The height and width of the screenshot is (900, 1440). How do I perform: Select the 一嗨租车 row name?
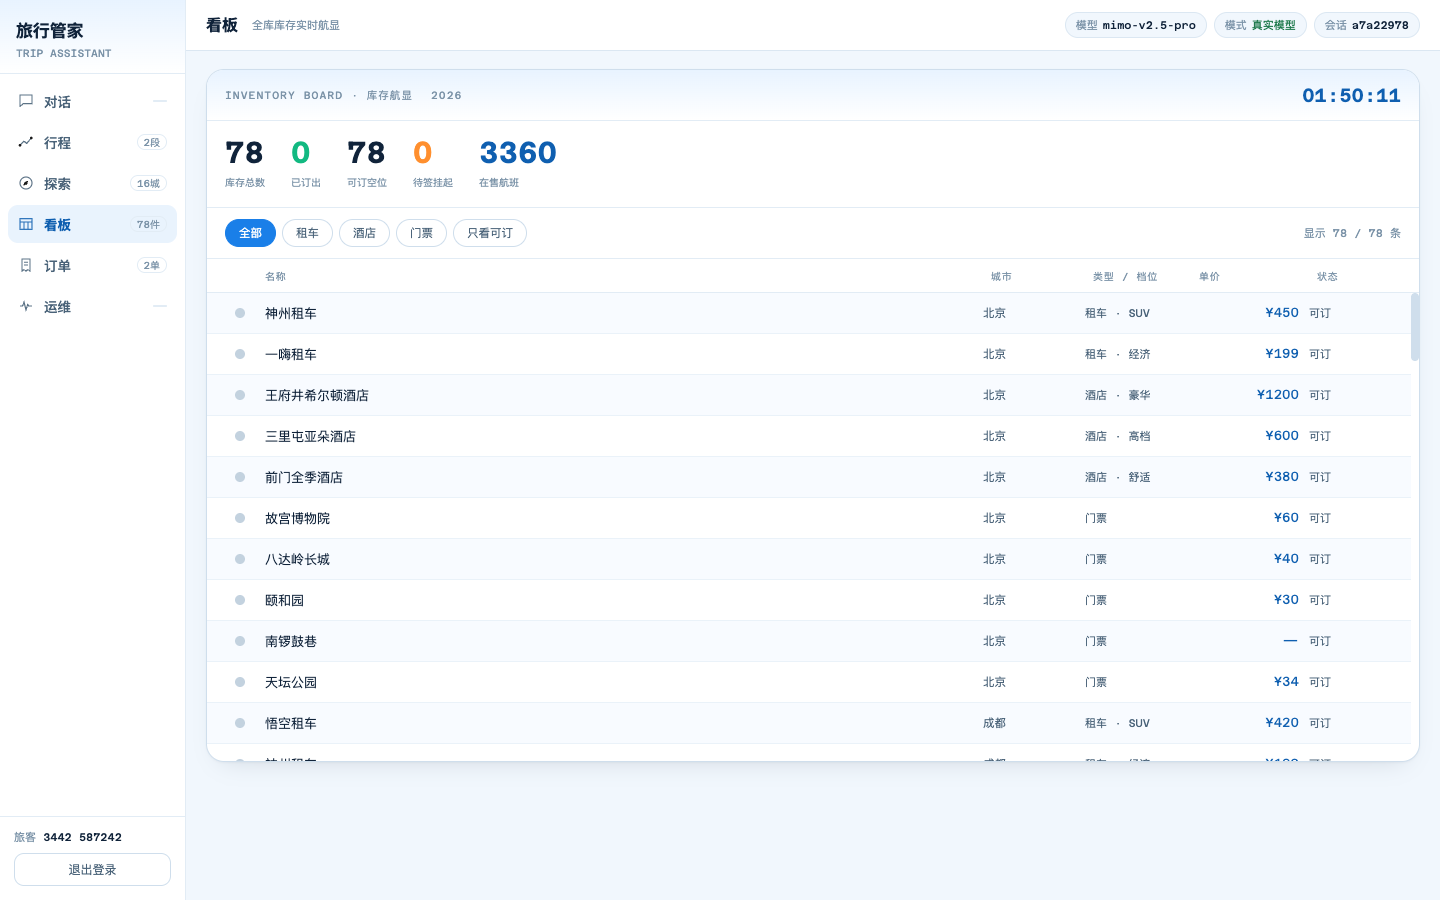tap(291, 354)
